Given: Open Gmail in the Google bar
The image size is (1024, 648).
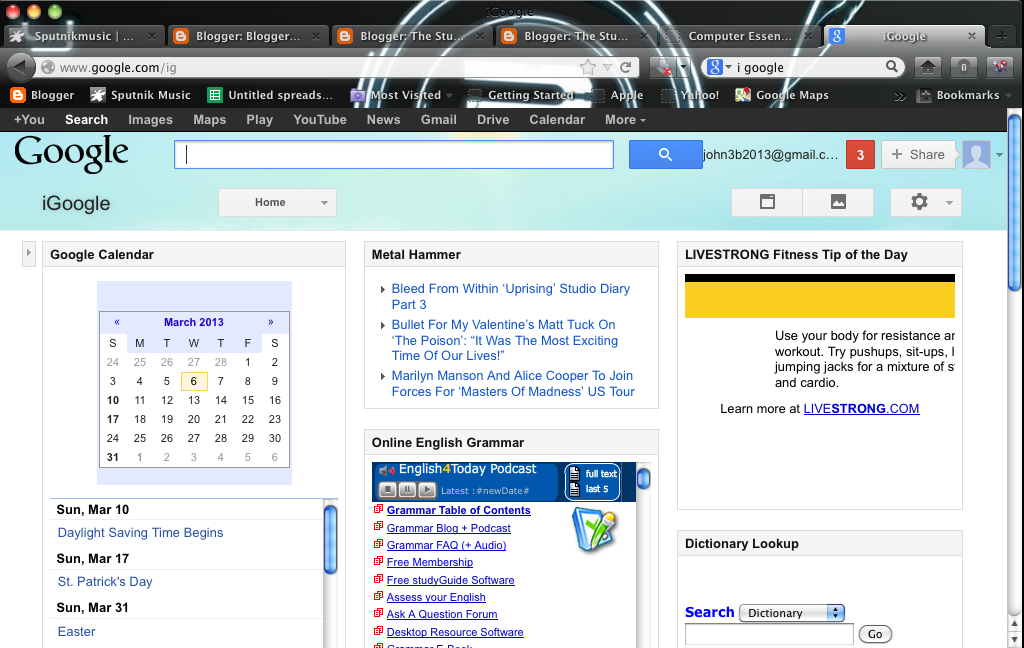Looking at the screenshot, I should click(438, 120).
